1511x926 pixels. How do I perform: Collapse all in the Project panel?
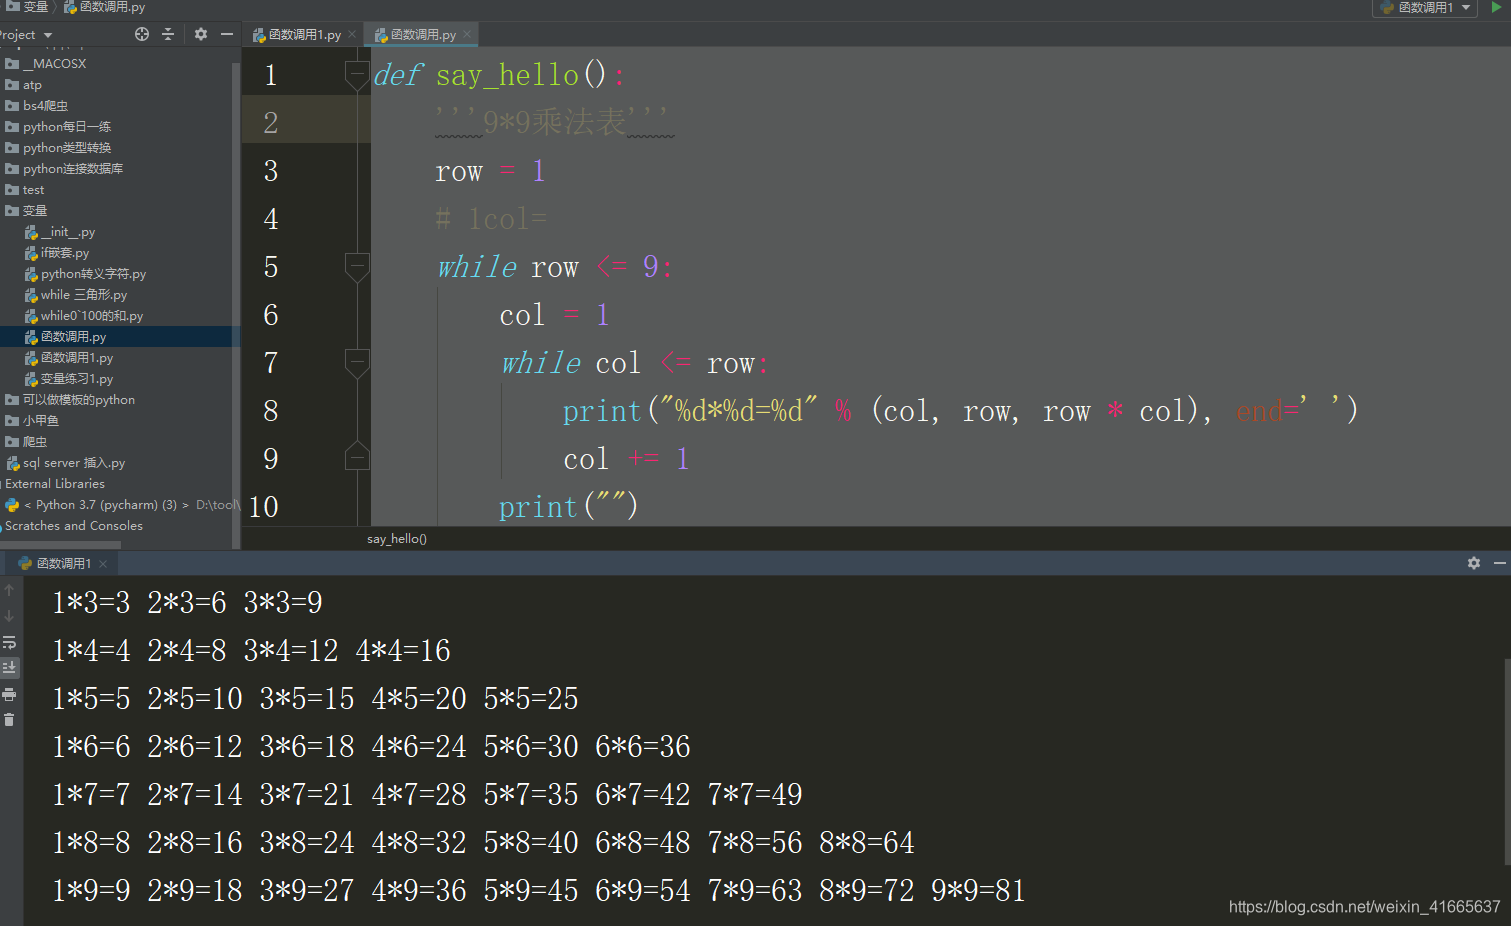[x=168, y=34]
